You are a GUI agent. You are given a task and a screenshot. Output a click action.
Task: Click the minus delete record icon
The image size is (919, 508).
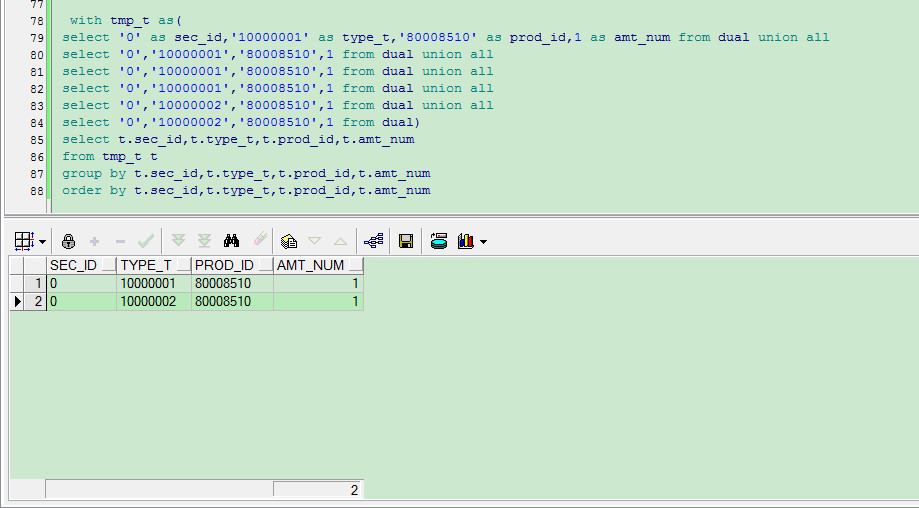pos(120,241)
